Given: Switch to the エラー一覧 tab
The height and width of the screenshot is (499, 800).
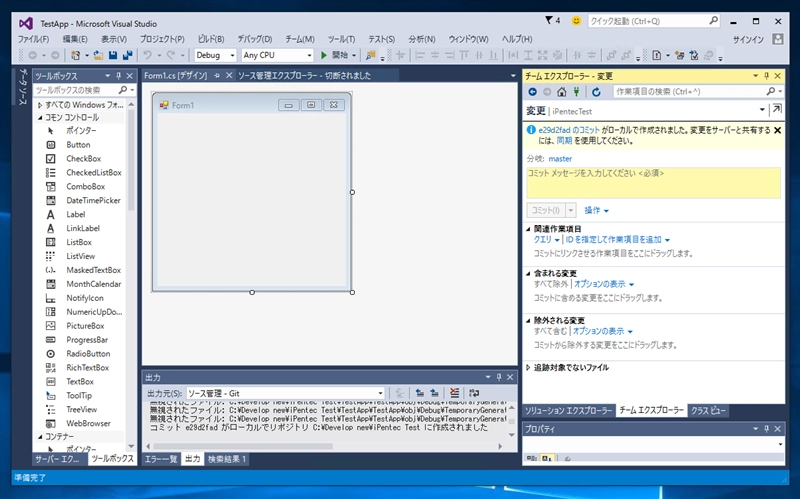Looking at the screenshot, I should point(161,459).
